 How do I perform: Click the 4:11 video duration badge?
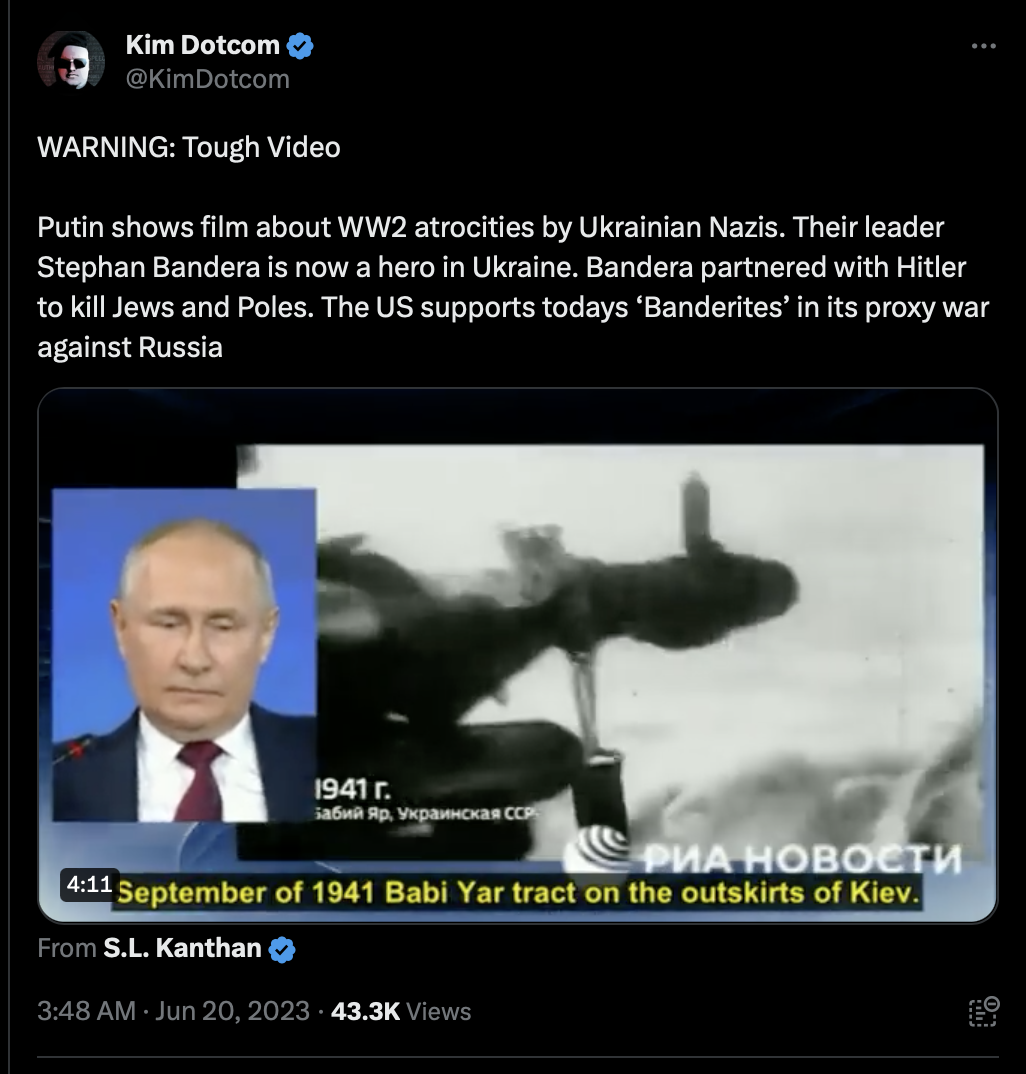tap(90, 884)
